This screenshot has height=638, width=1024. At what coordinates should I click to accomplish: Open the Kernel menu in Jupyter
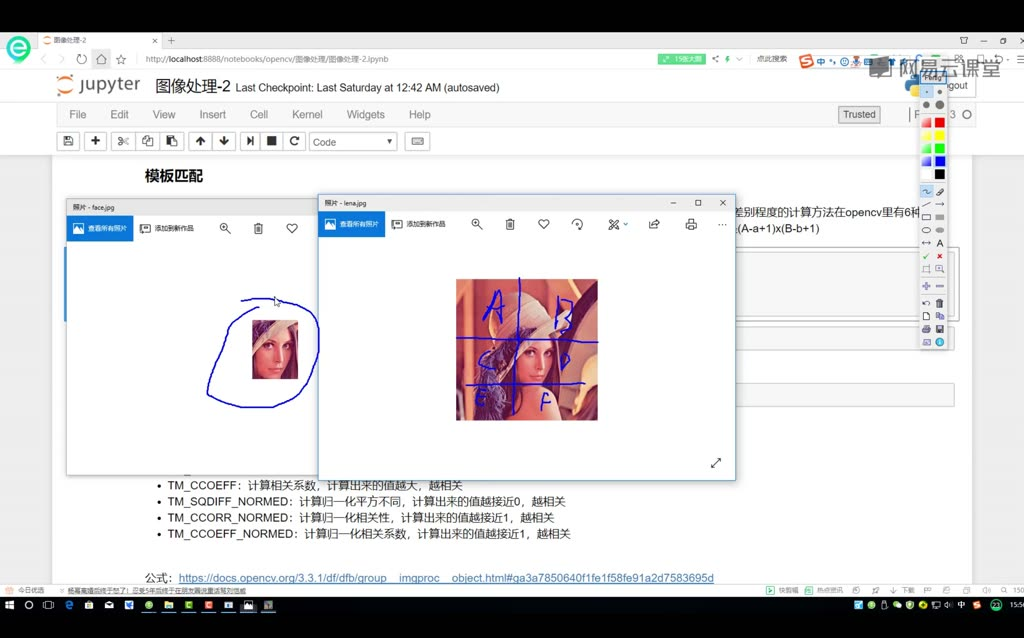coord(307,114)
